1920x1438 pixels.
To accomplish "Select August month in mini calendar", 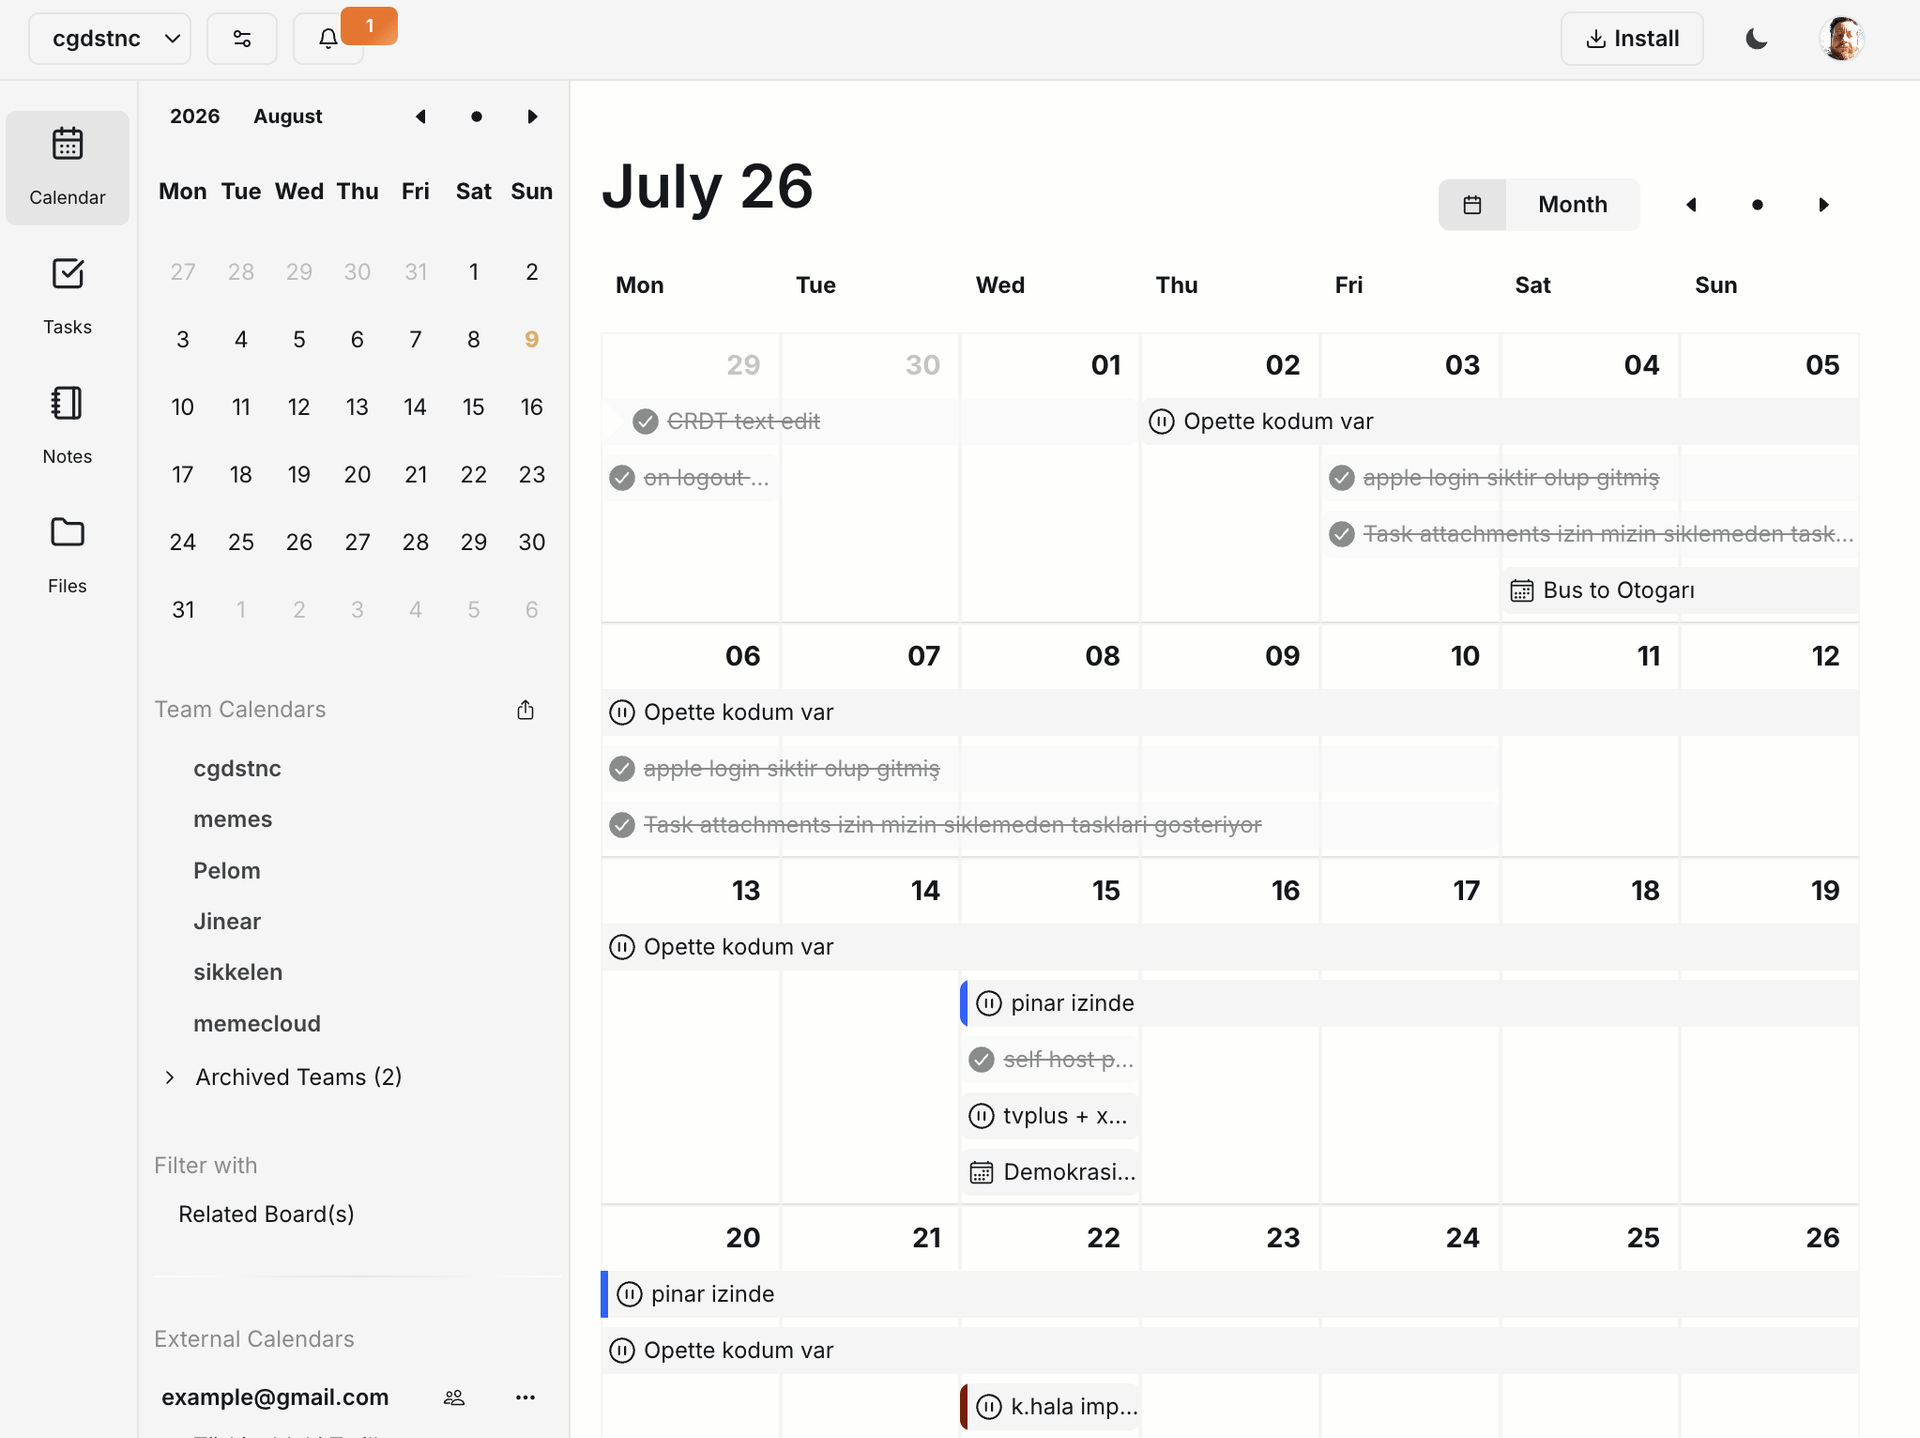I will [288, 116].
